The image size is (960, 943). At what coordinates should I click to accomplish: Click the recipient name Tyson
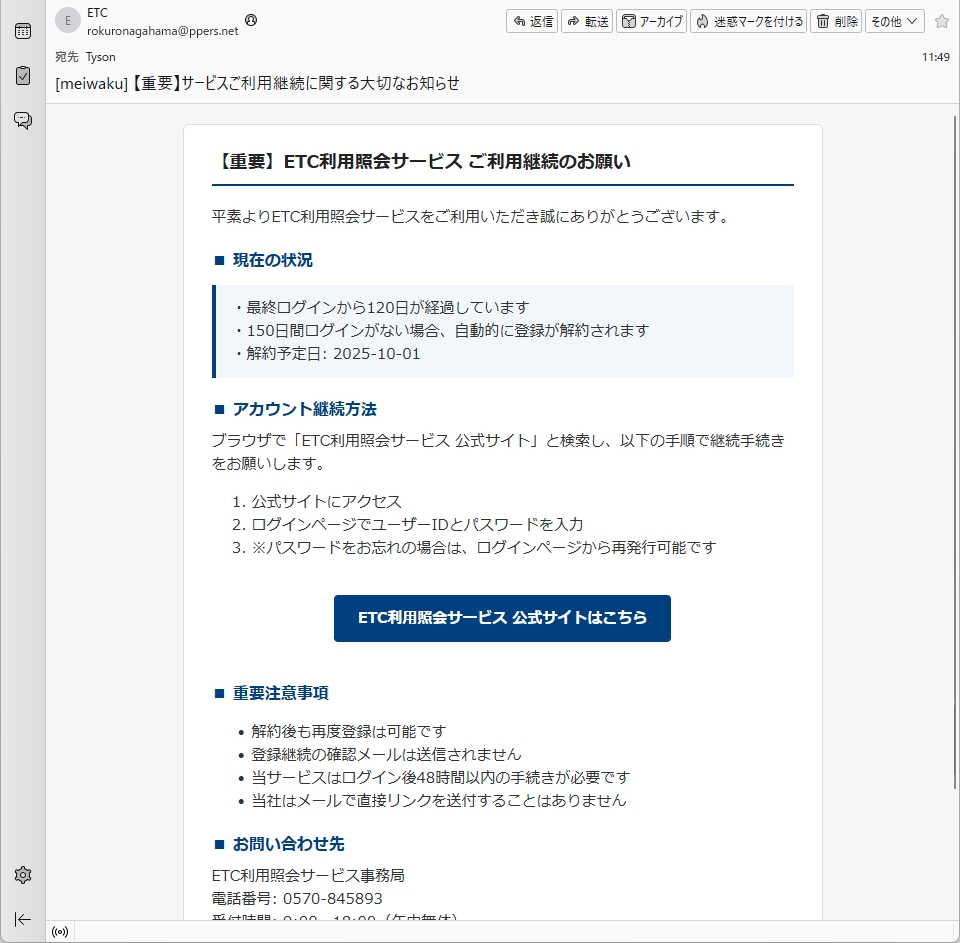(101, 57)
